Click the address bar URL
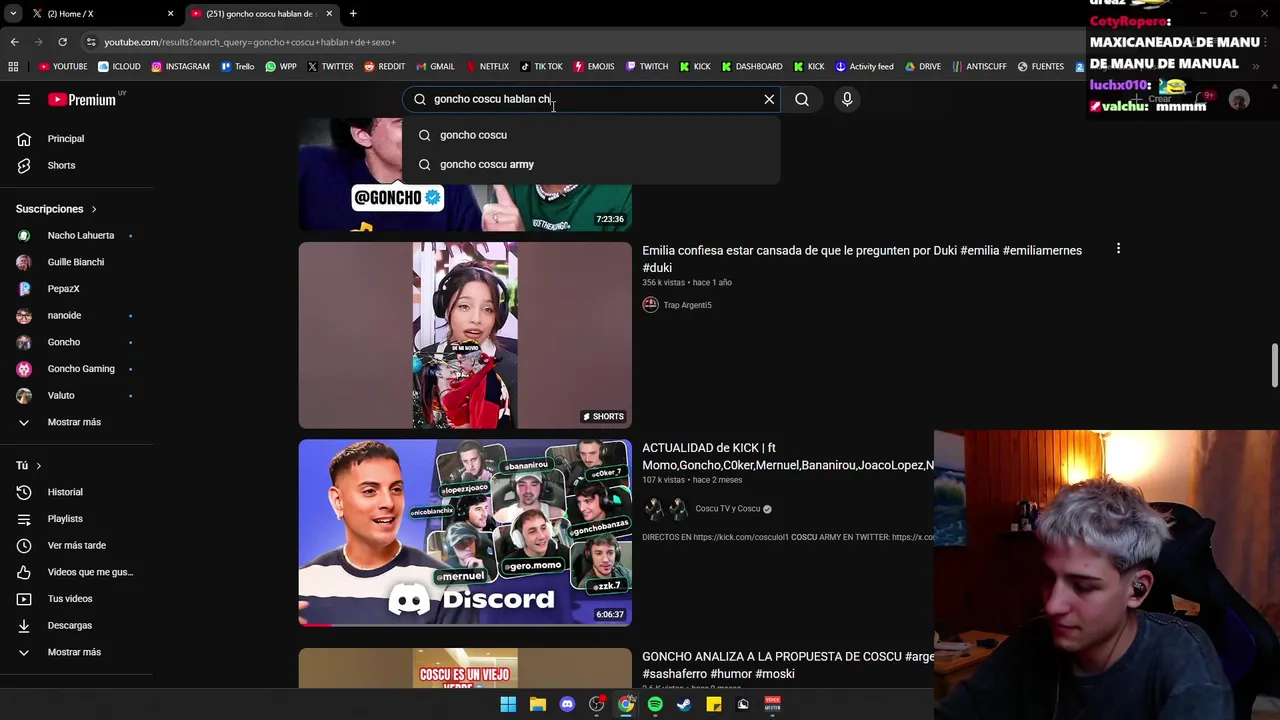1280x720 pixels. 250,42
